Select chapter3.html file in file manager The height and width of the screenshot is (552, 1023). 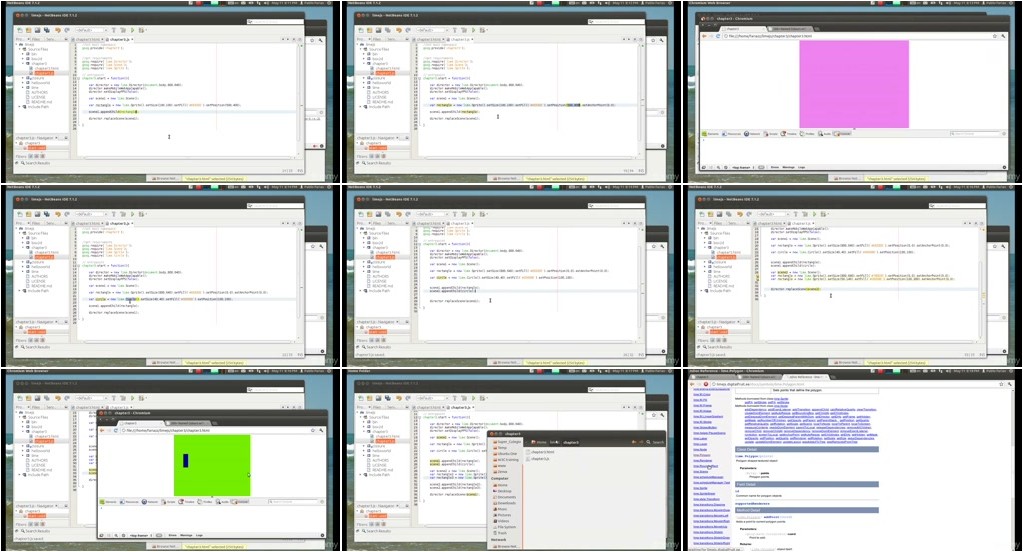[x=540, y=452]
